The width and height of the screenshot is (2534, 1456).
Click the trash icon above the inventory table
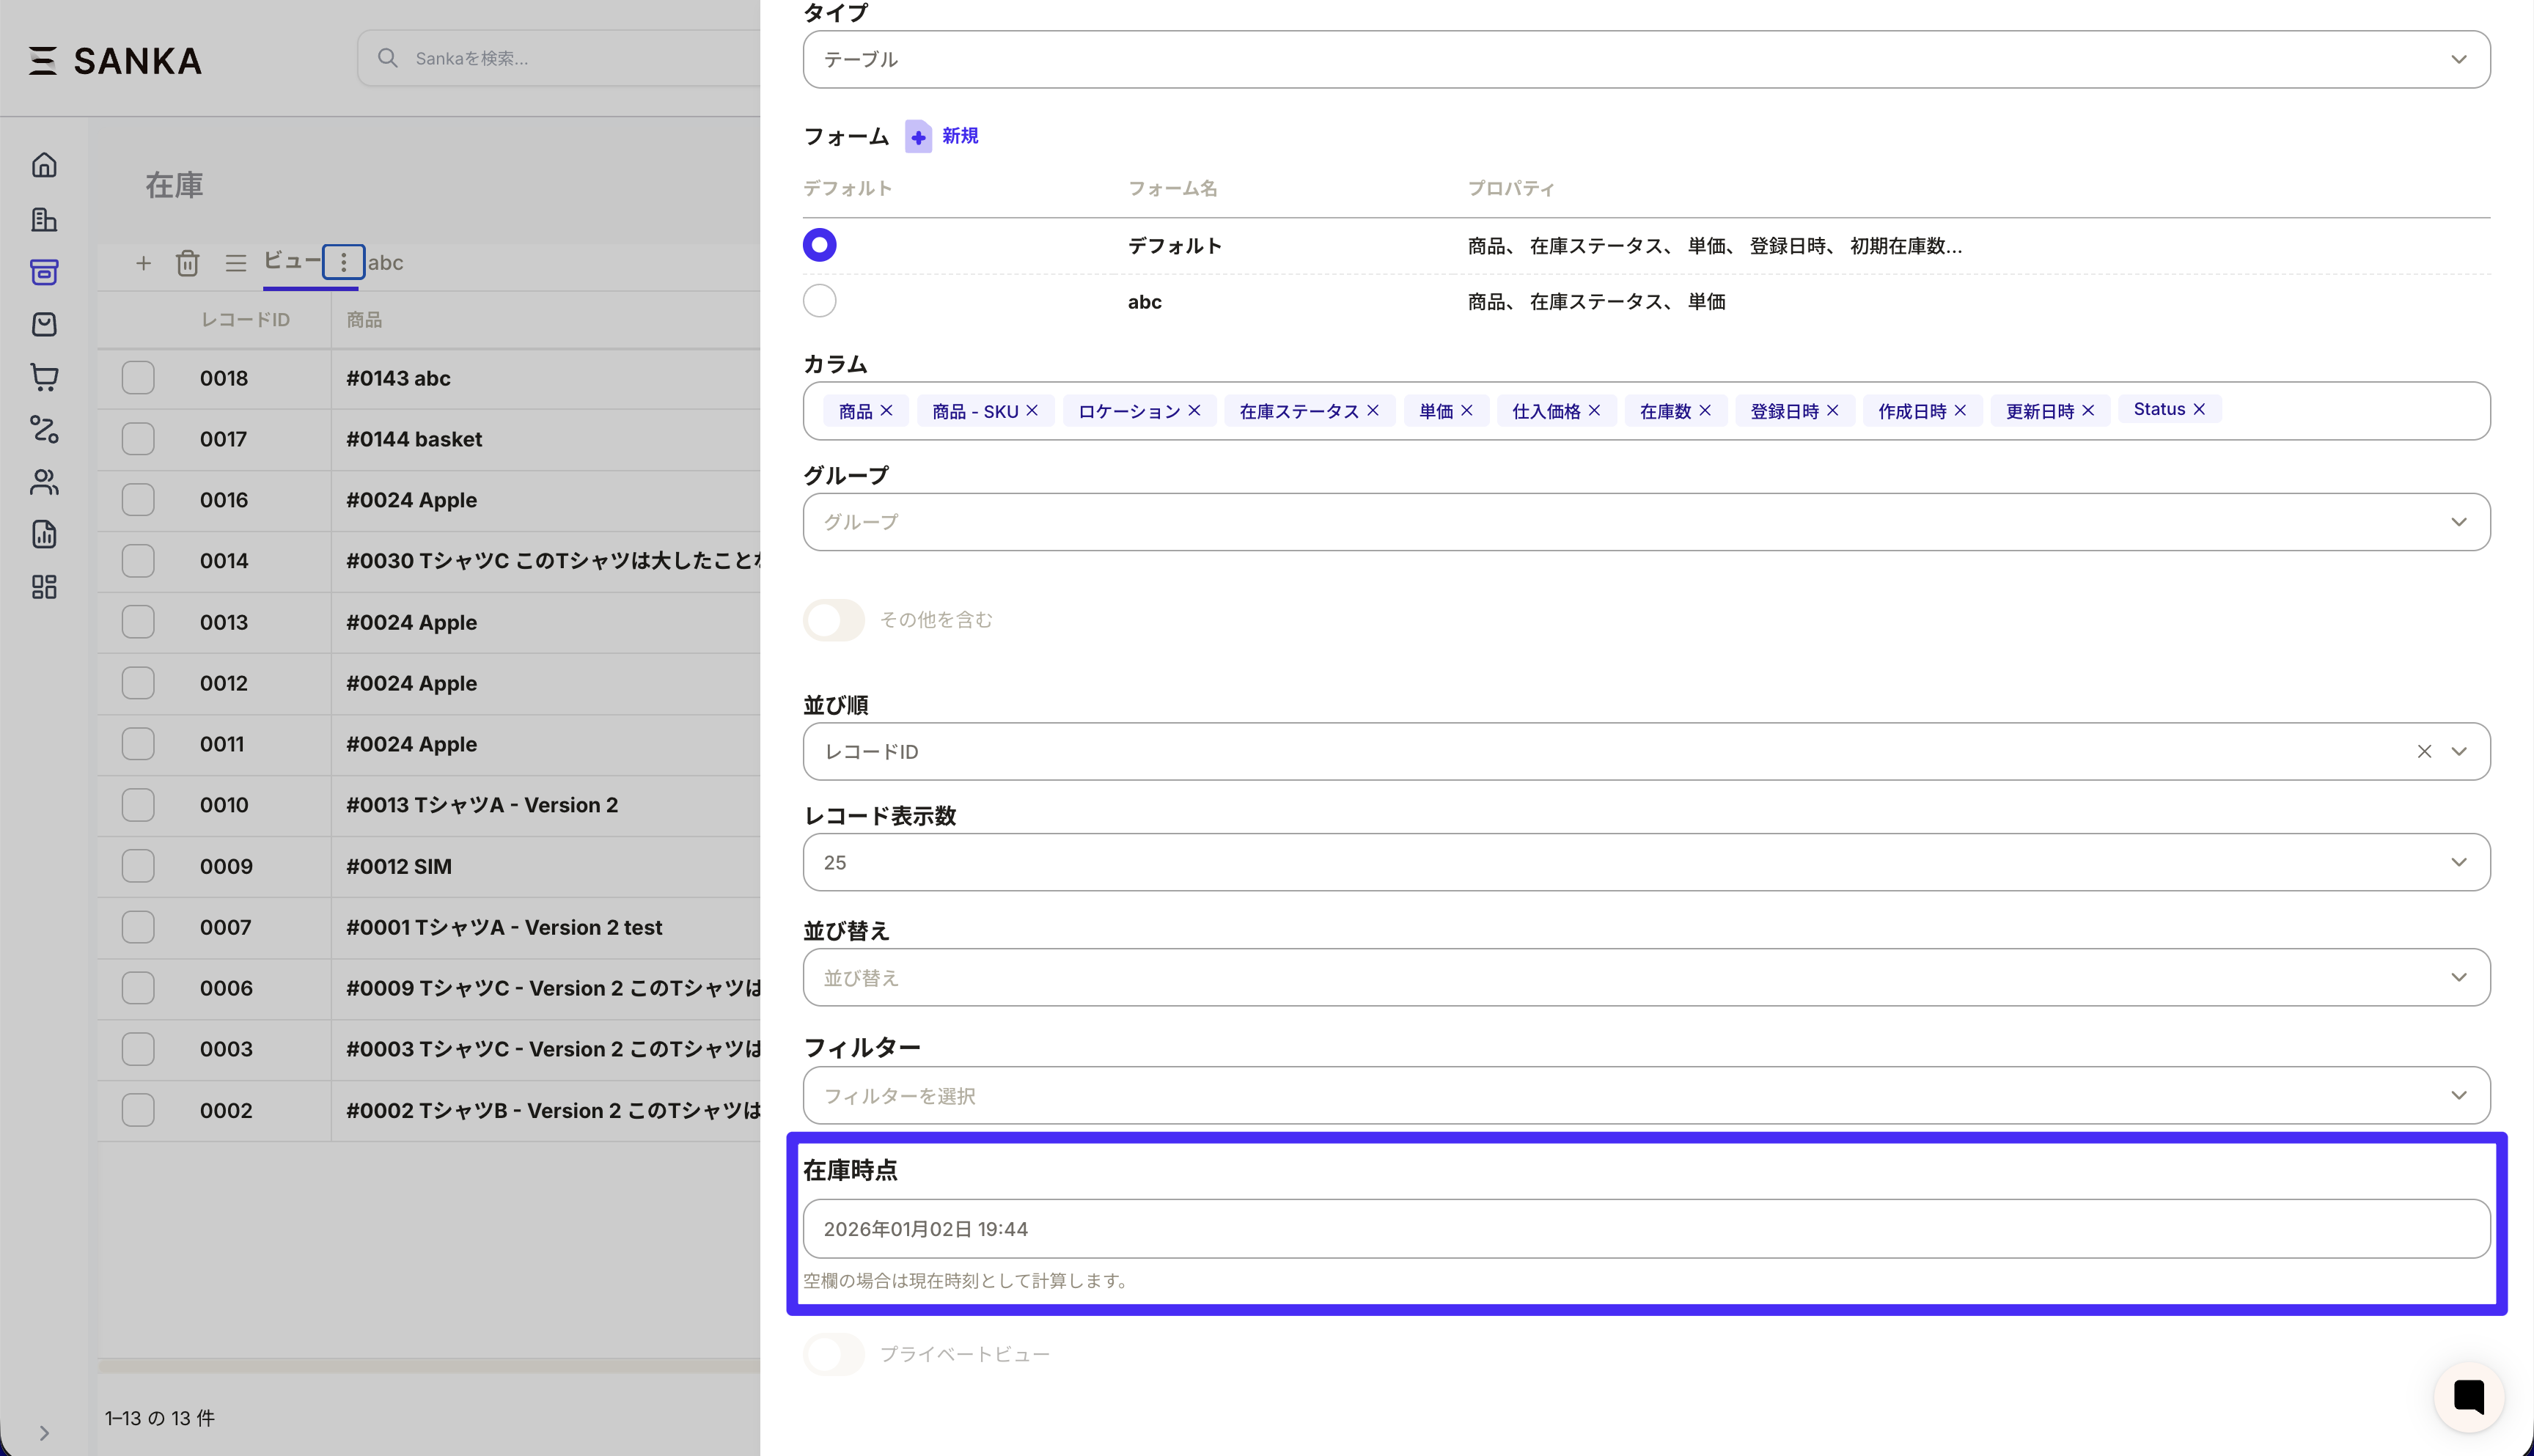tap(188, 263)
